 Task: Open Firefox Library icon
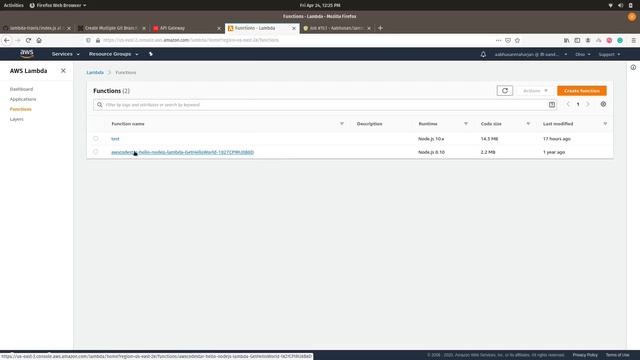pos(567,40)
